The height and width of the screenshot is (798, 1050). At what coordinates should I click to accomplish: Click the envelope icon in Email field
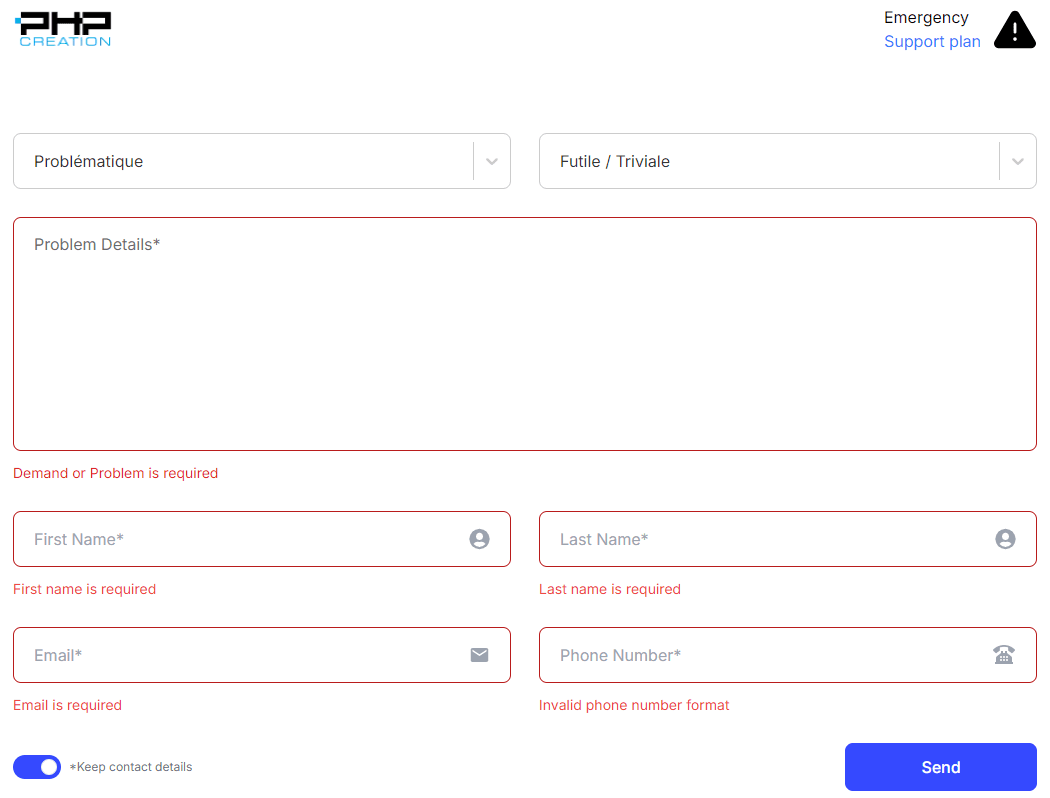coord(479,655)
